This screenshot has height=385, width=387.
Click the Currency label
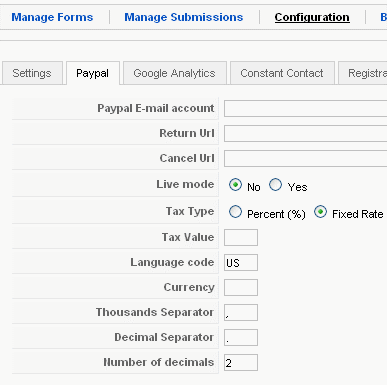click(189, 287)
